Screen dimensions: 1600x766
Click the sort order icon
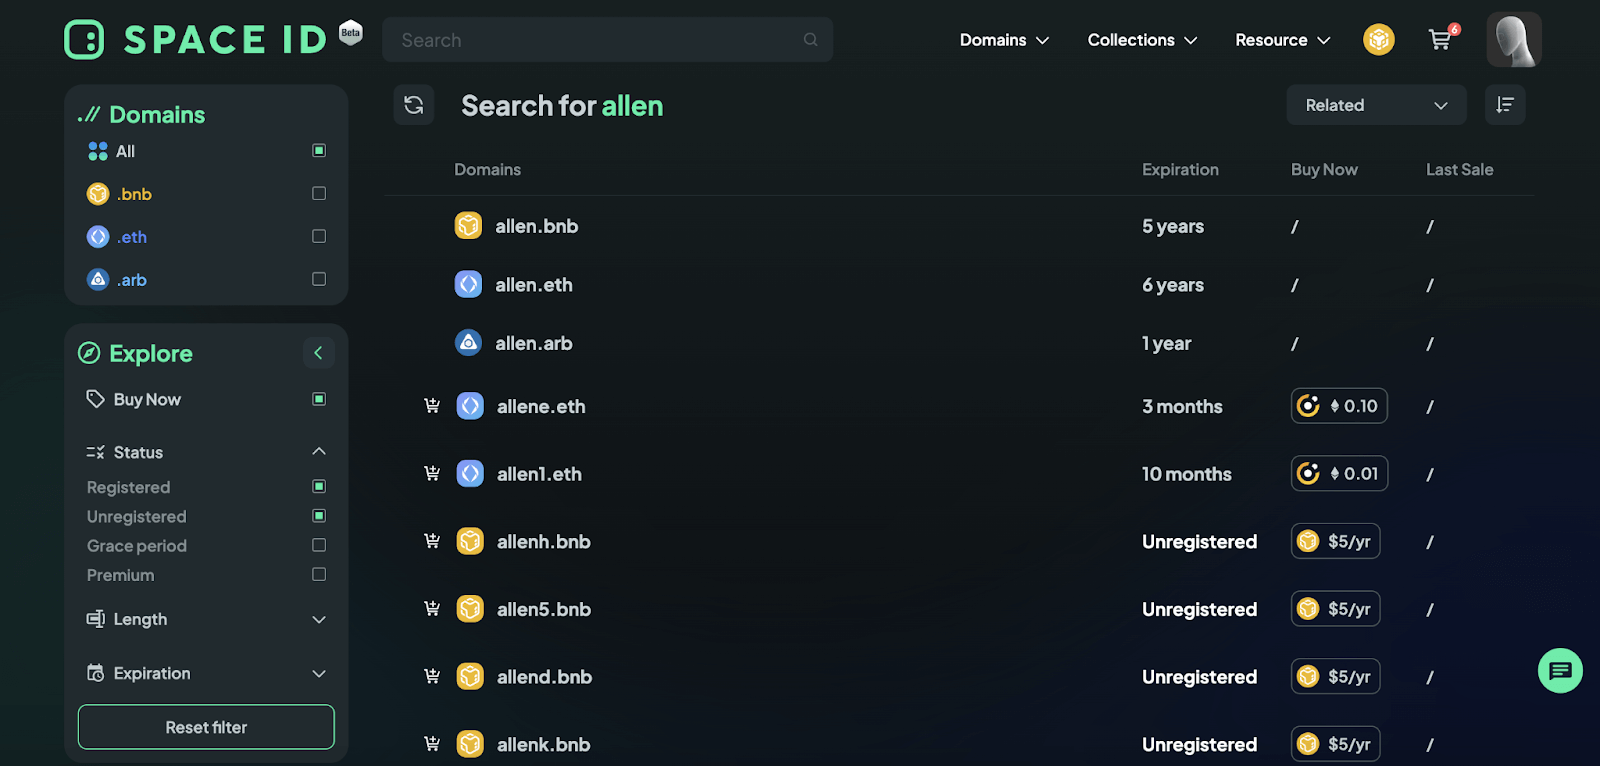click(x=1505, y=105)
